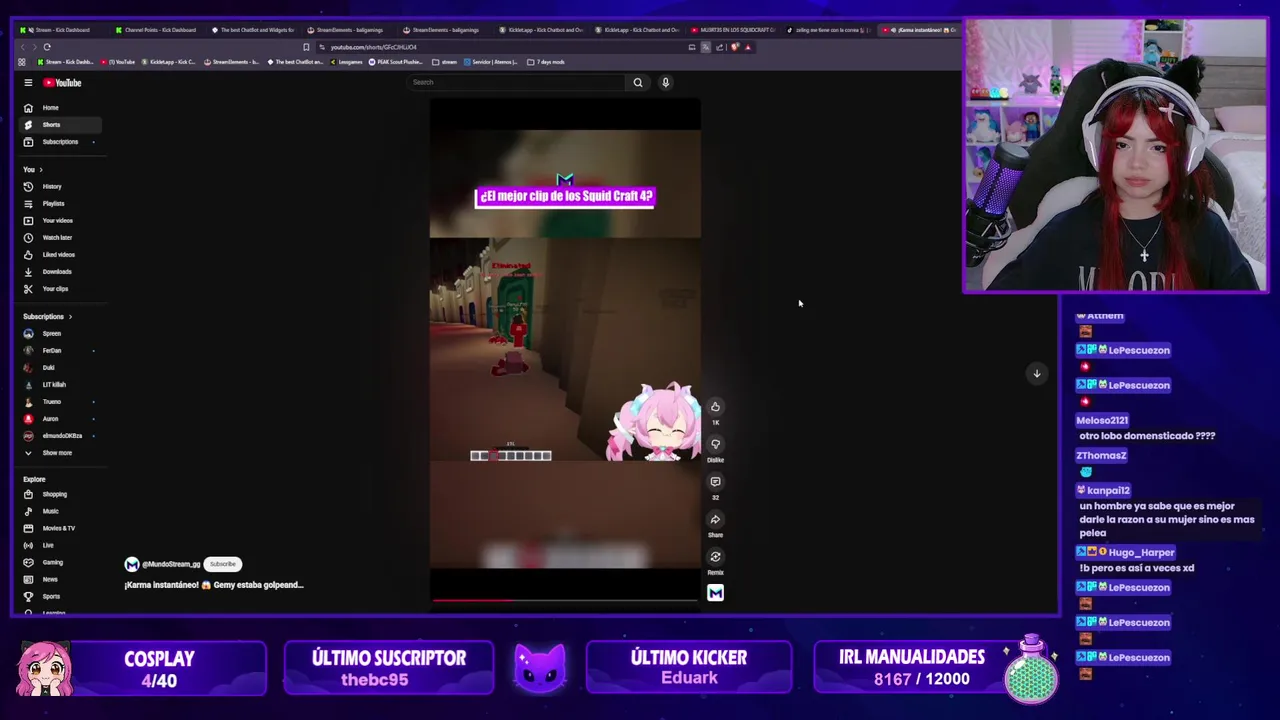Screen dimensions: 1280x720
Task: Open Movies & TV in Explore
Action: pyautogui.click(x=60, y=528)
